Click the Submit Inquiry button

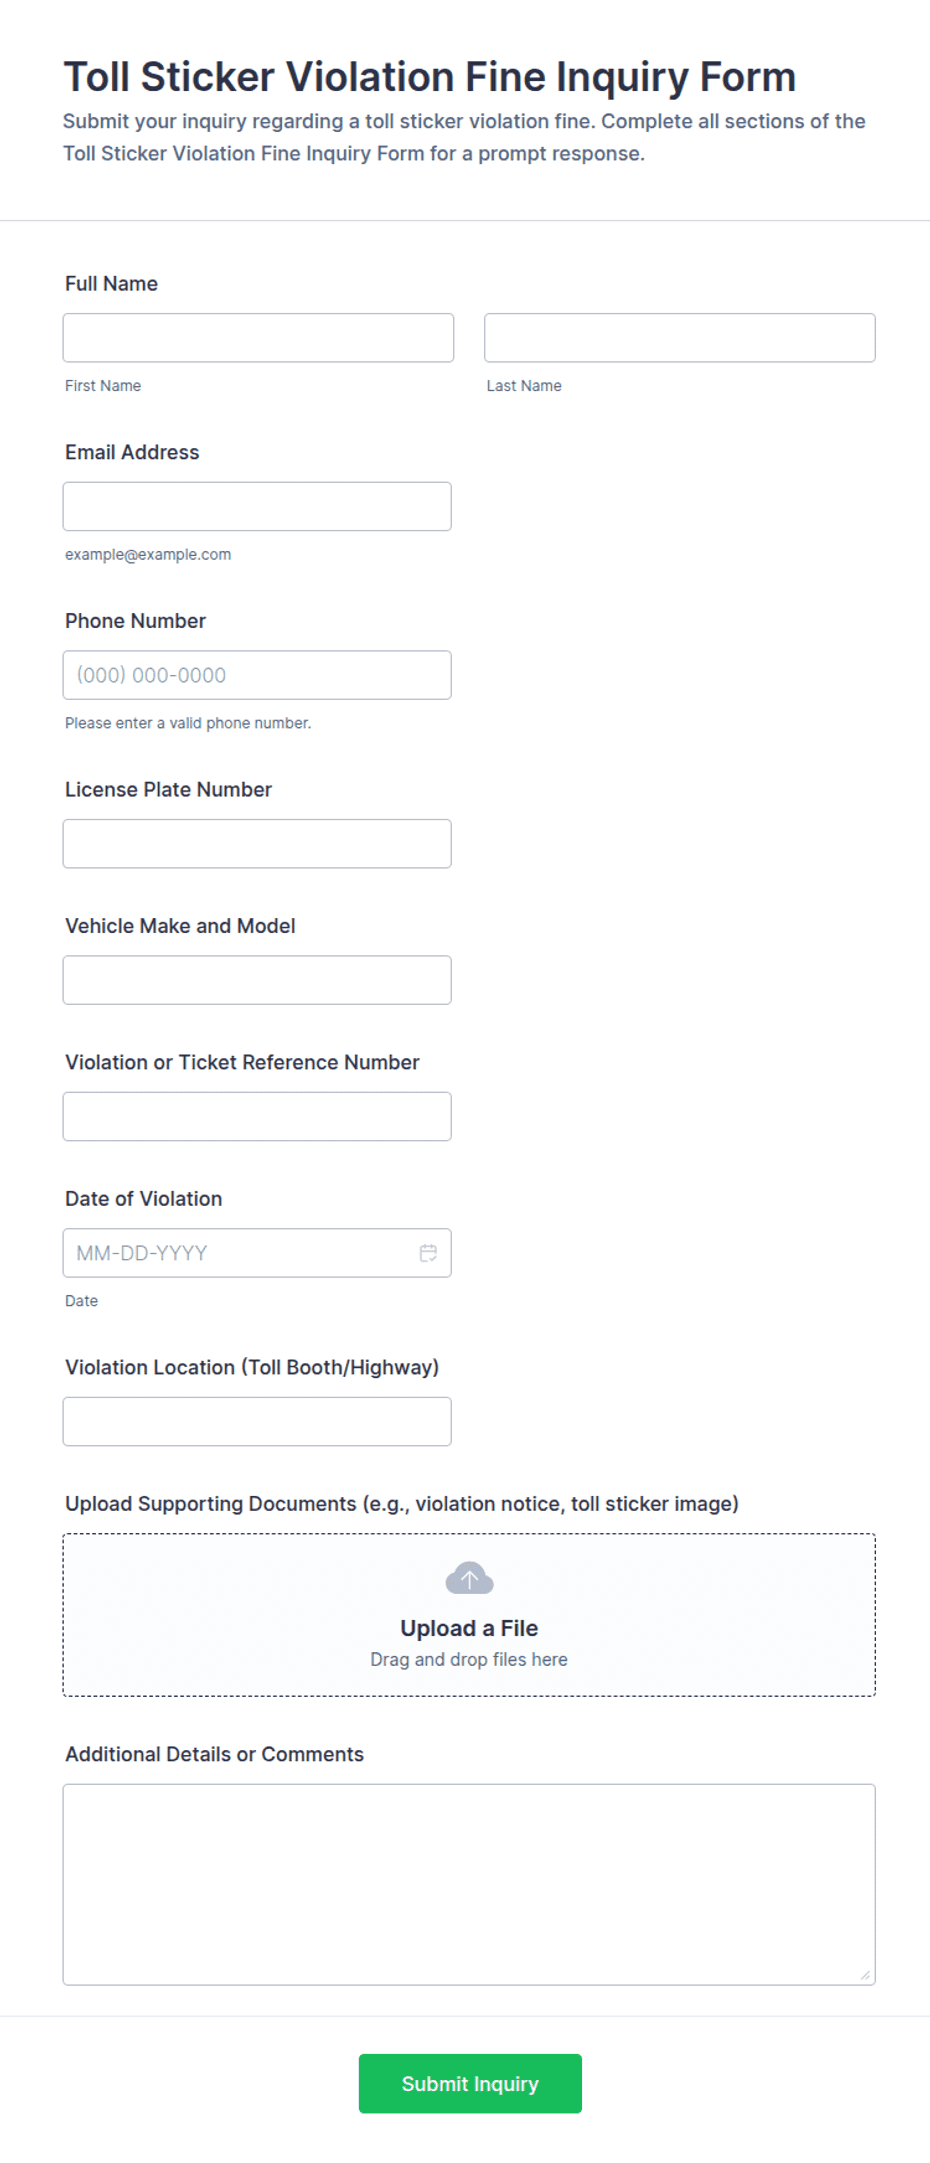pos(470,2083)
